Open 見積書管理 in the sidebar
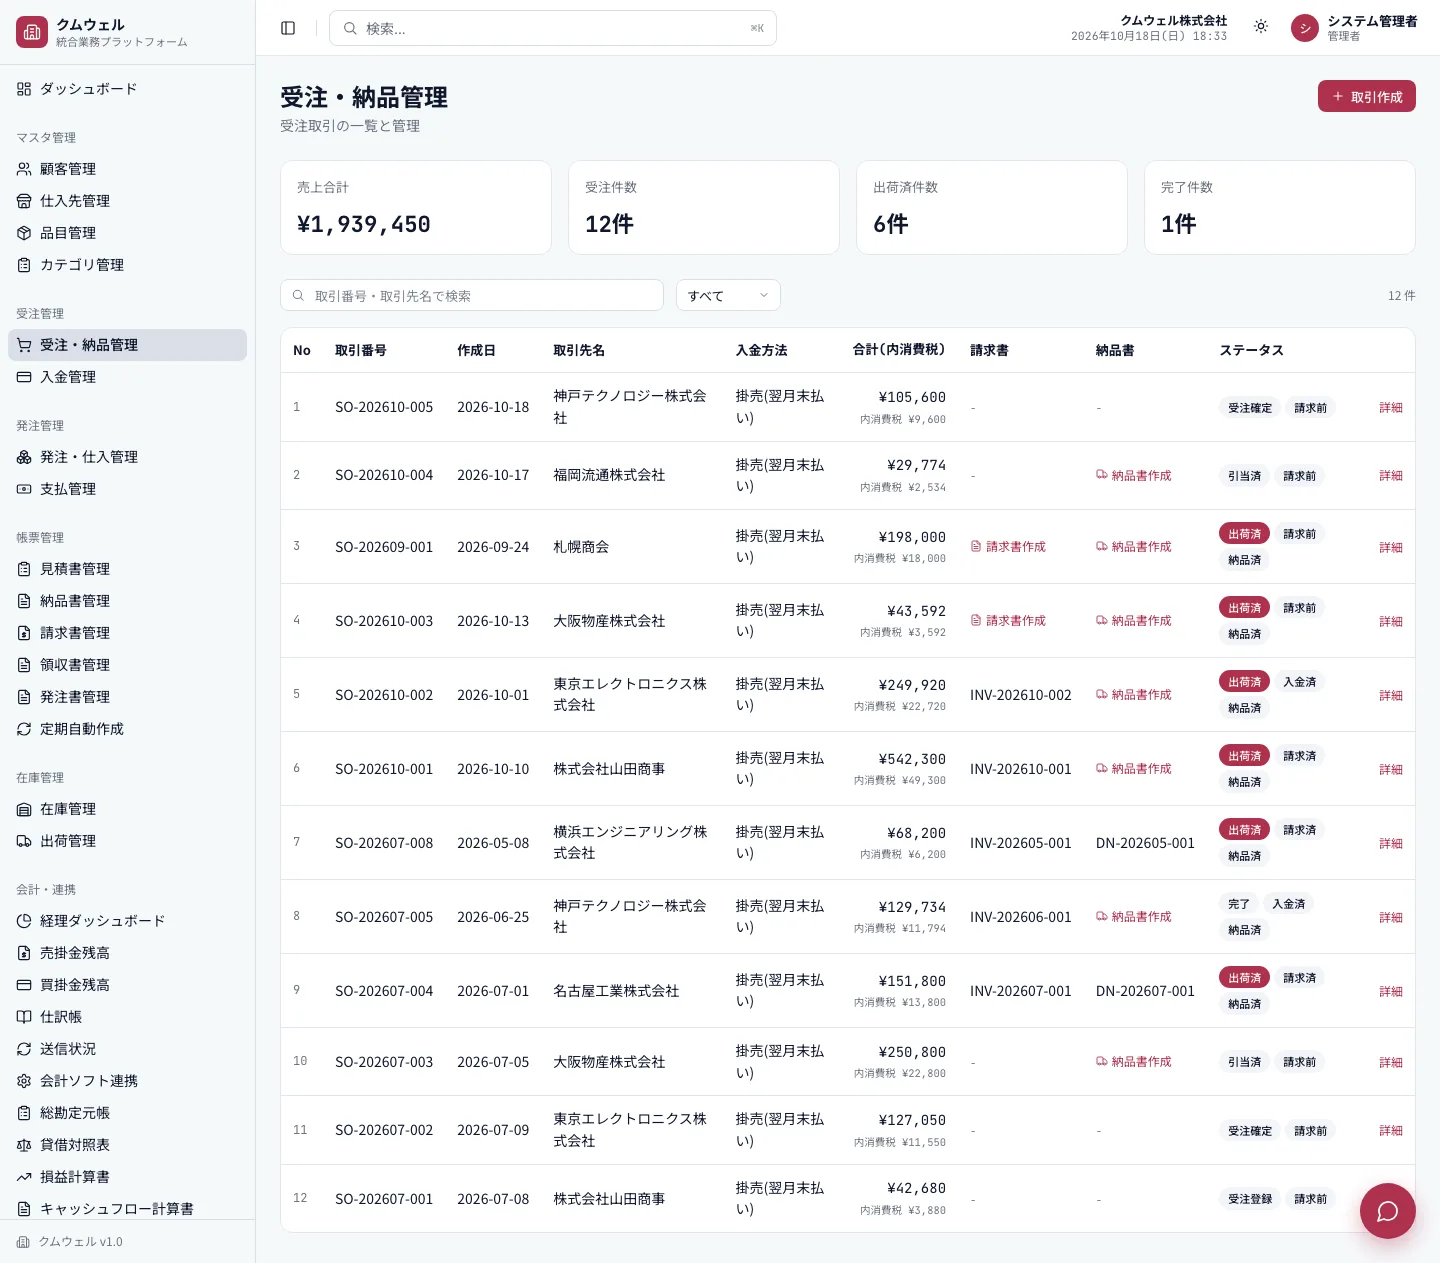This screenshot has width=1440, height=1263. pyautogui.click(x=127, y=569)
